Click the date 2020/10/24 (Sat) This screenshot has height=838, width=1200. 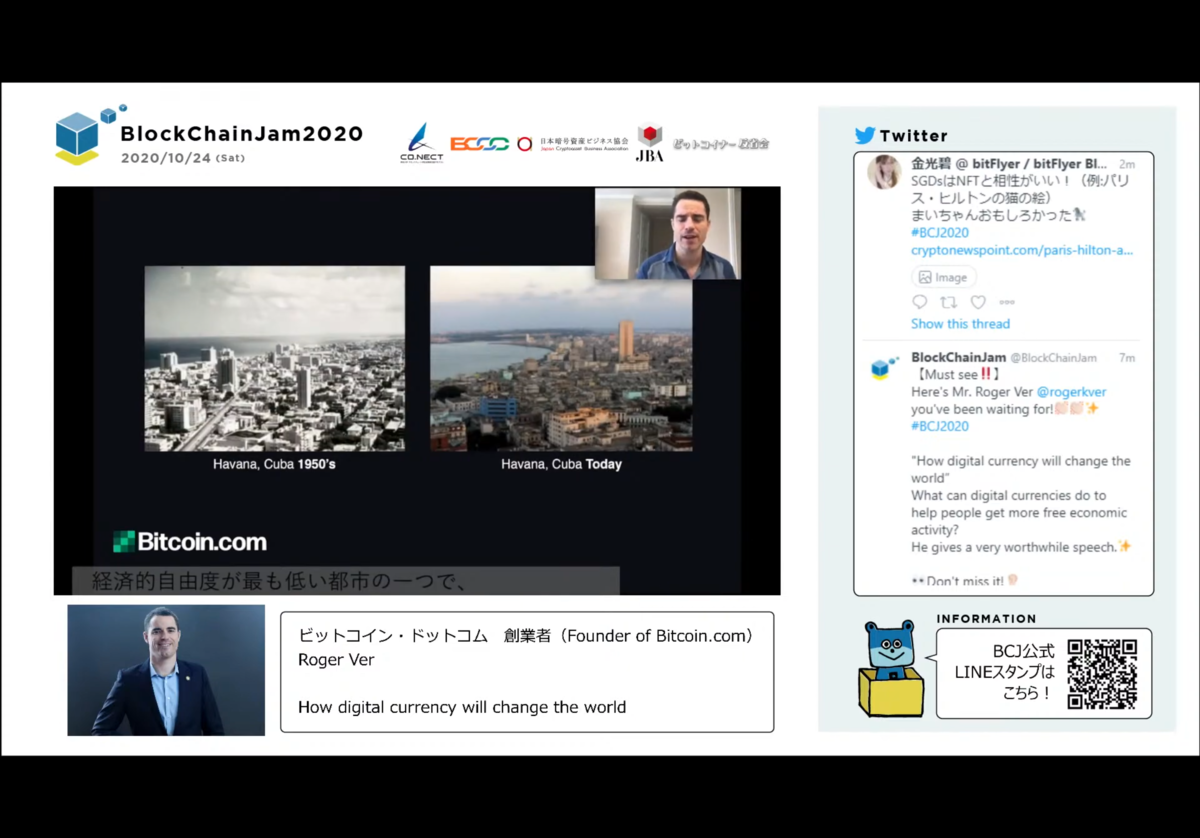(x=182, y=158)
